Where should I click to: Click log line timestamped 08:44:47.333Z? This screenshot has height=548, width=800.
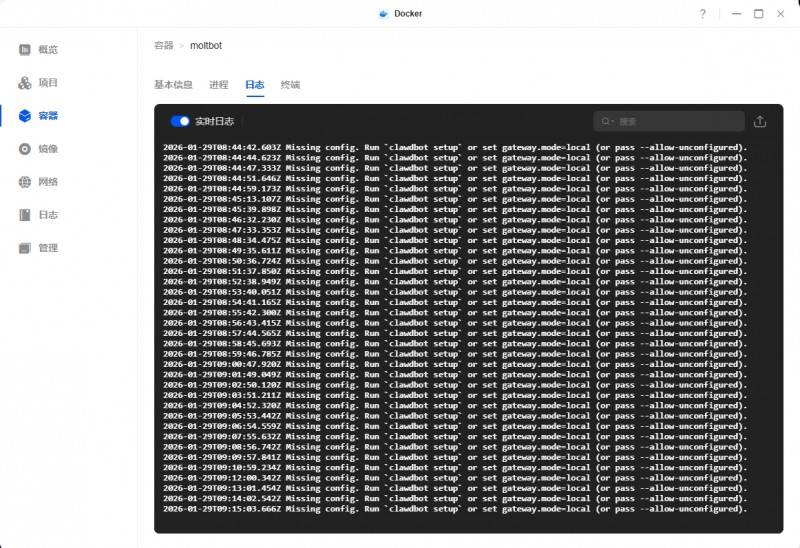455,168
